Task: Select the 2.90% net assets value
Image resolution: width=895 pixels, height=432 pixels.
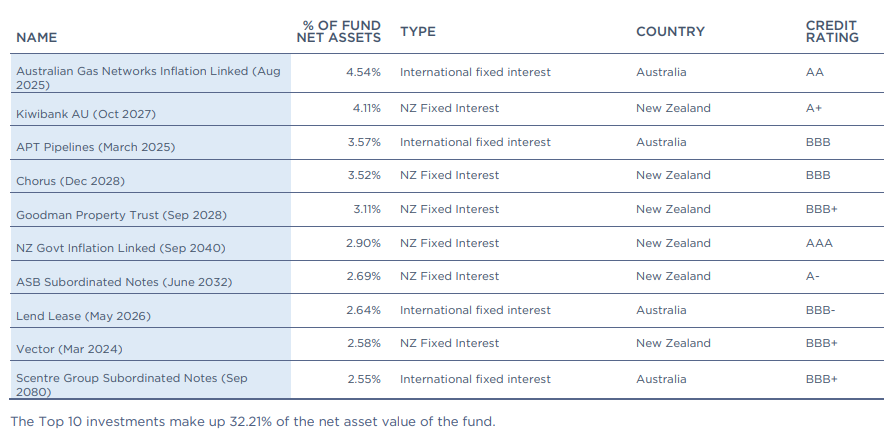Action: click(363, 243)
